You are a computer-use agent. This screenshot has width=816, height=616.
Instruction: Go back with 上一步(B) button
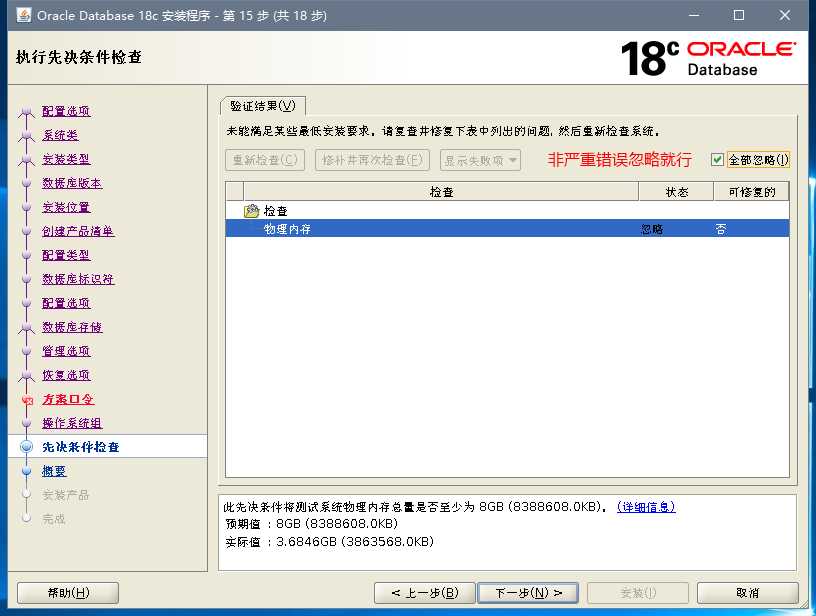click(x=425, y=593)
